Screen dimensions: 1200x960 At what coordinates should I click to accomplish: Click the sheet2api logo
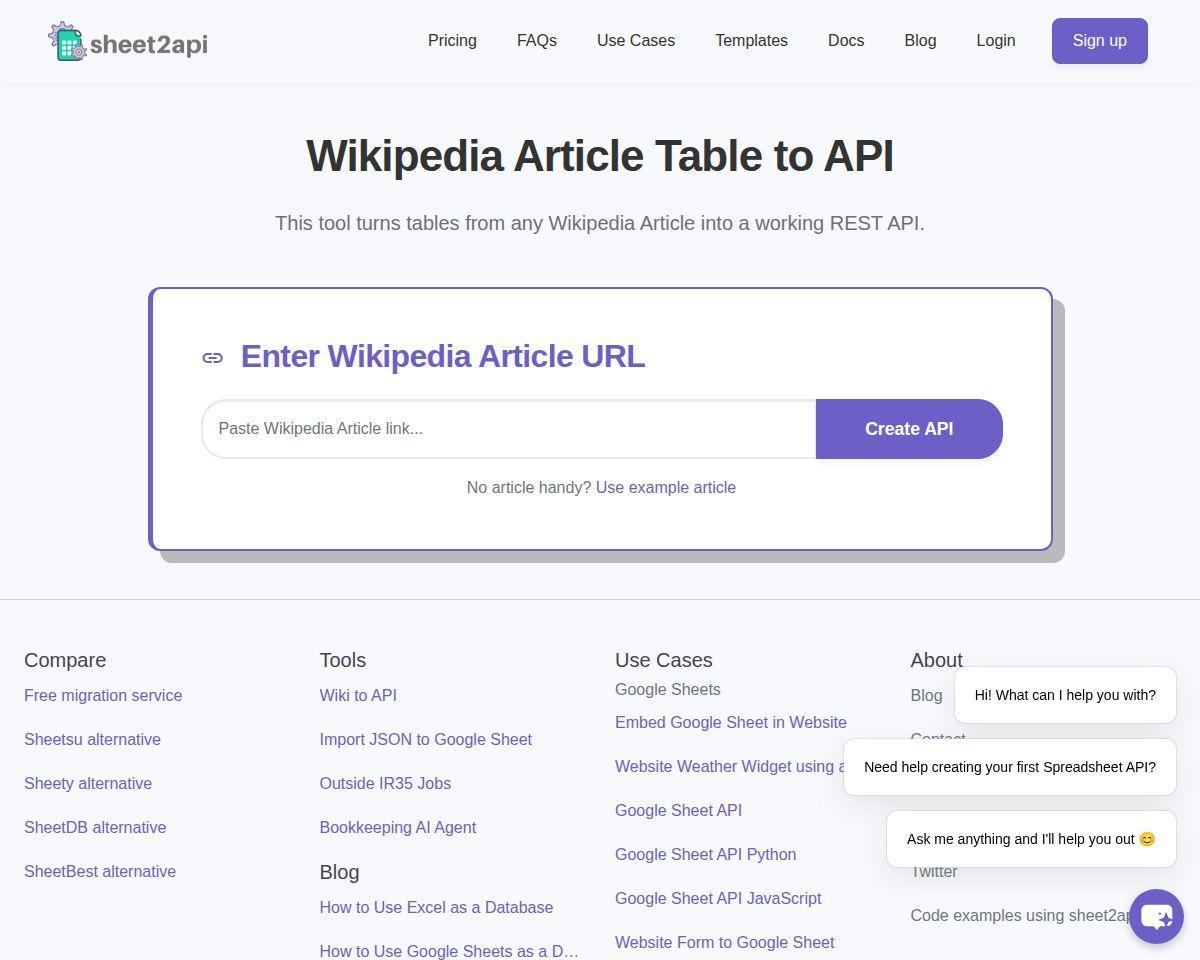coord(128,42)
